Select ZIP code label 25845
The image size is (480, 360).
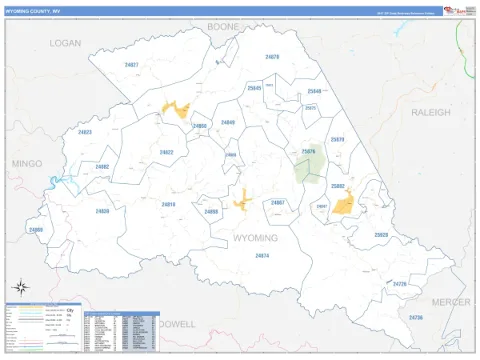click(x=254, y=88)
